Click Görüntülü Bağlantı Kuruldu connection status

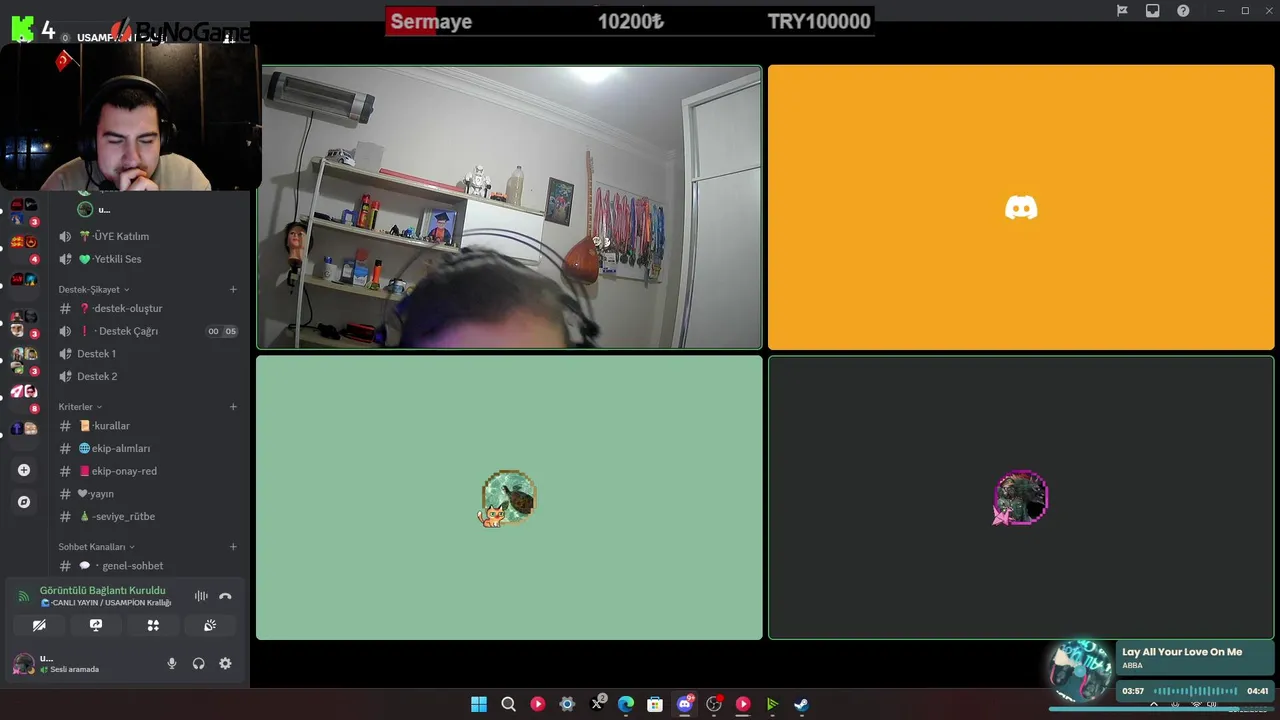click(x=102, y=590)
